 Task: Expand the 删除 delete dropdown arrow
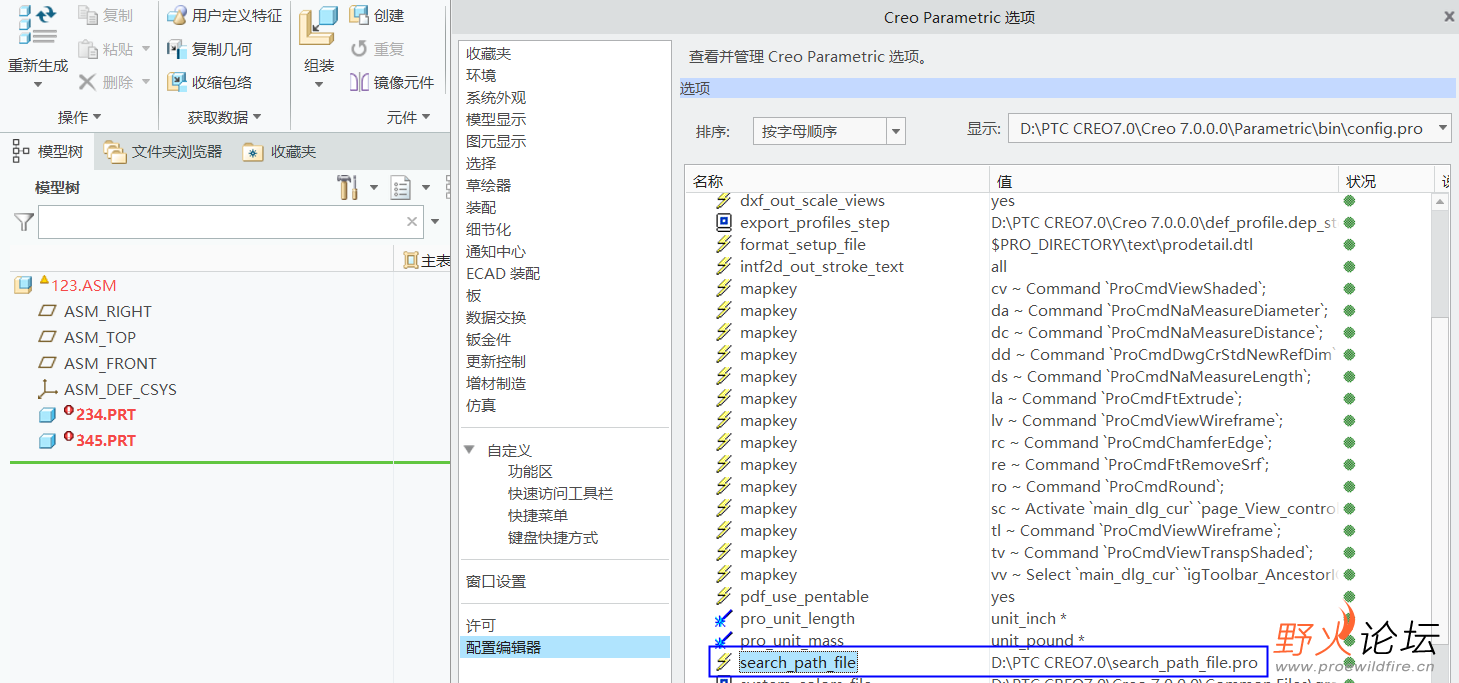(146, 82)
